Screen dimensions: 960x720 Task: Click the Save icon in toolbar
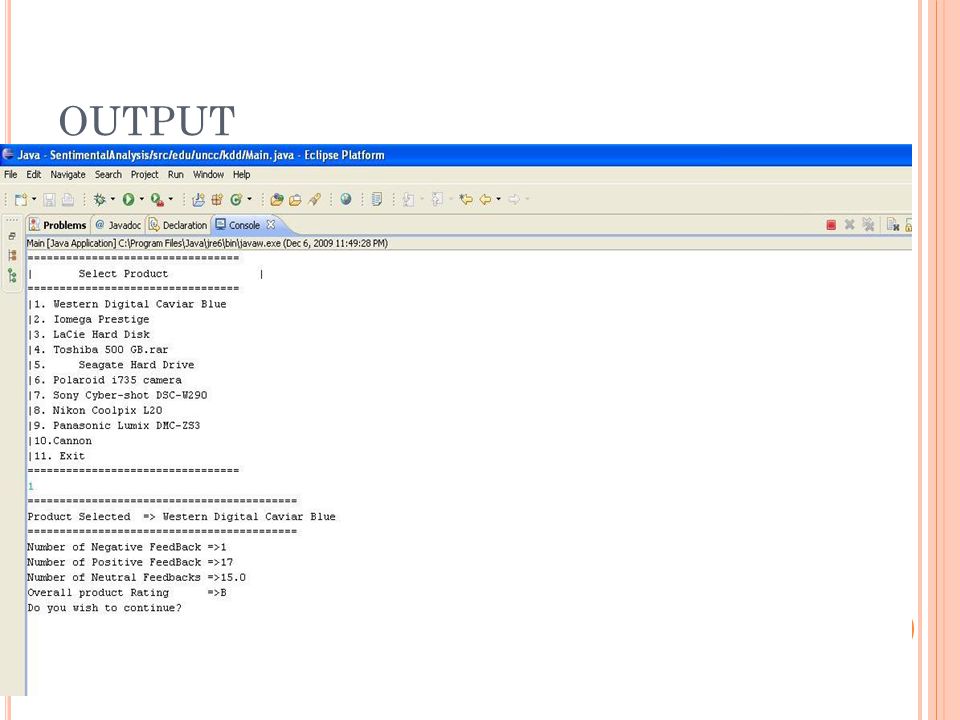click(x=50, y=200)
